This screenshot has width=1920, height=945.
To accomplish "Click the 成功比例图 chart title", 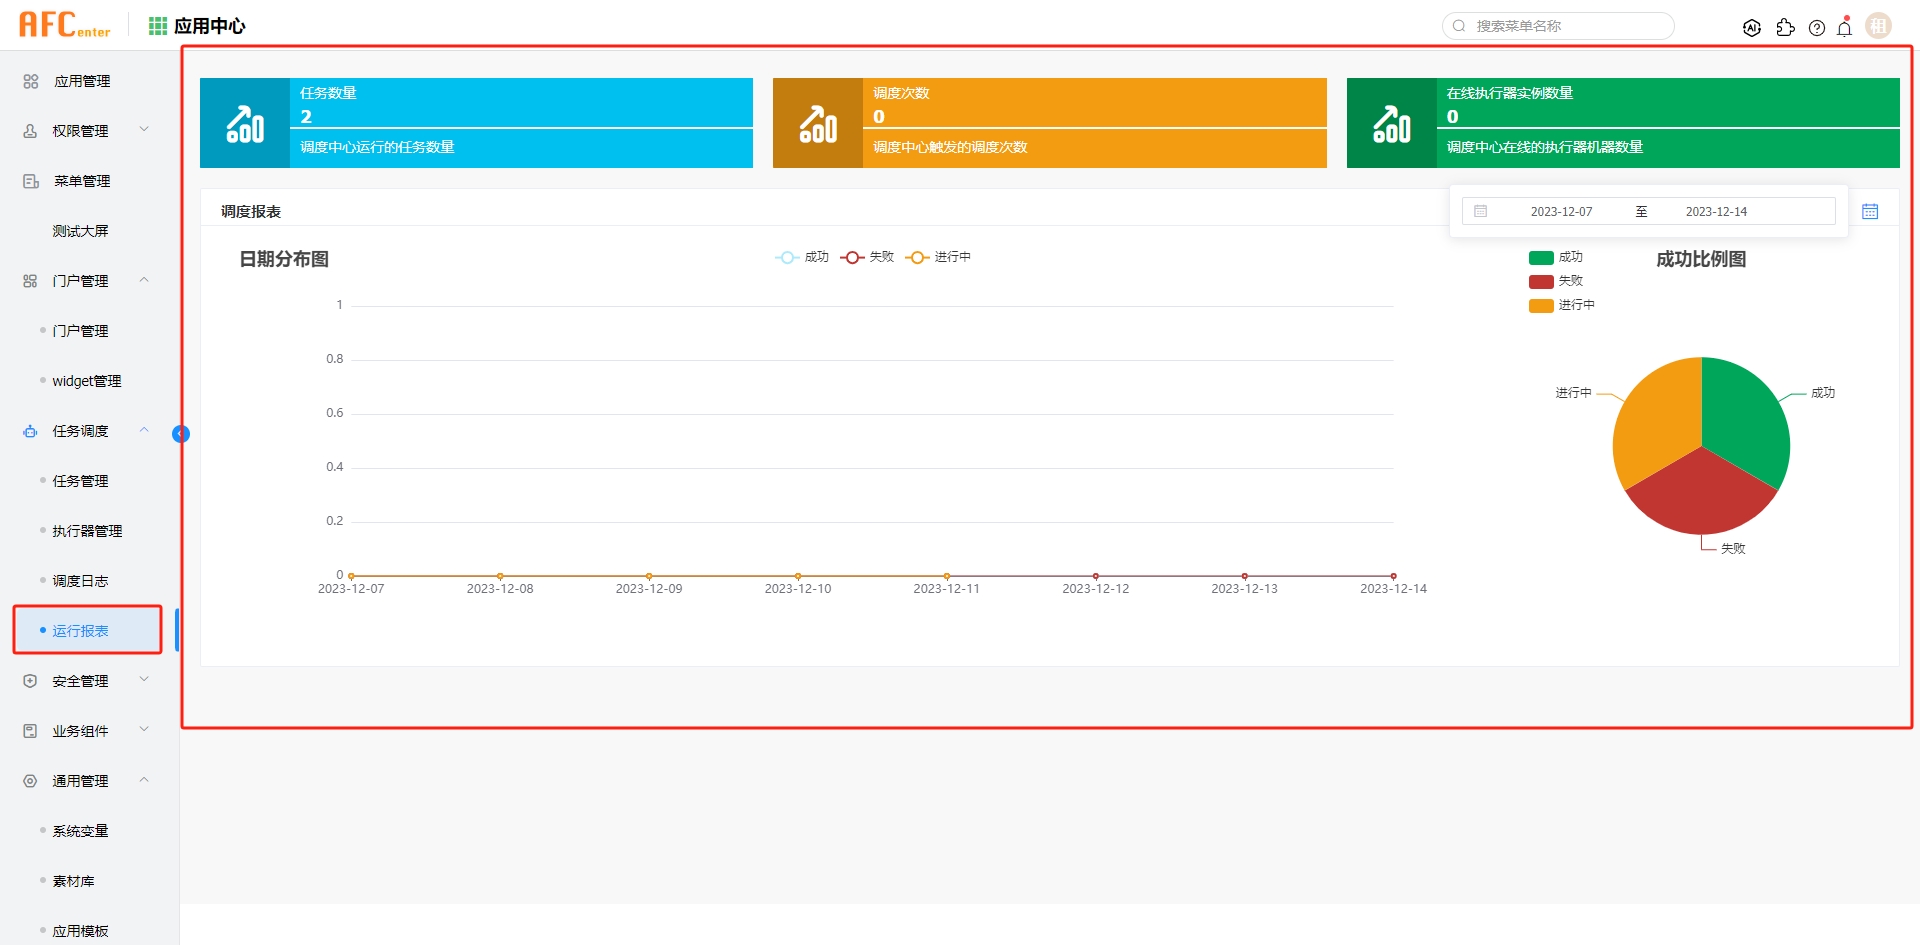I will (1701, 259).
